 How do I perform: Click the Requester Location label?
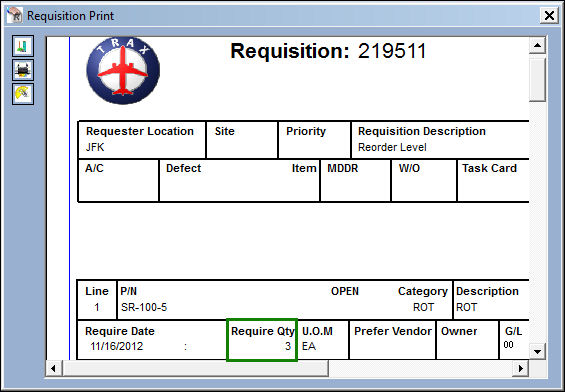click(x=140, y=131)
